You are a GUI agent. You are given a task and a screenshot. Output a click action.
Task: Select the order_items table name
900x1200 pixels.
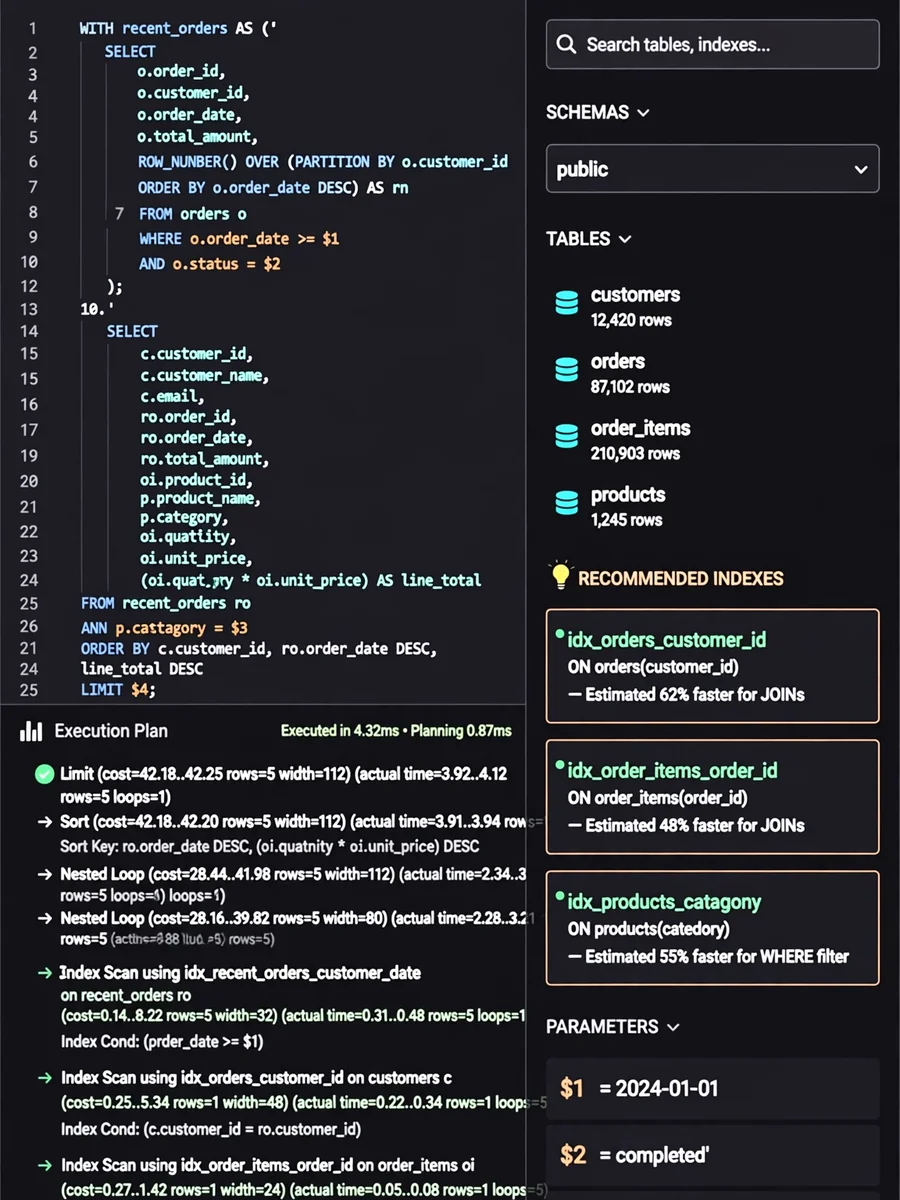click(641, 428)
